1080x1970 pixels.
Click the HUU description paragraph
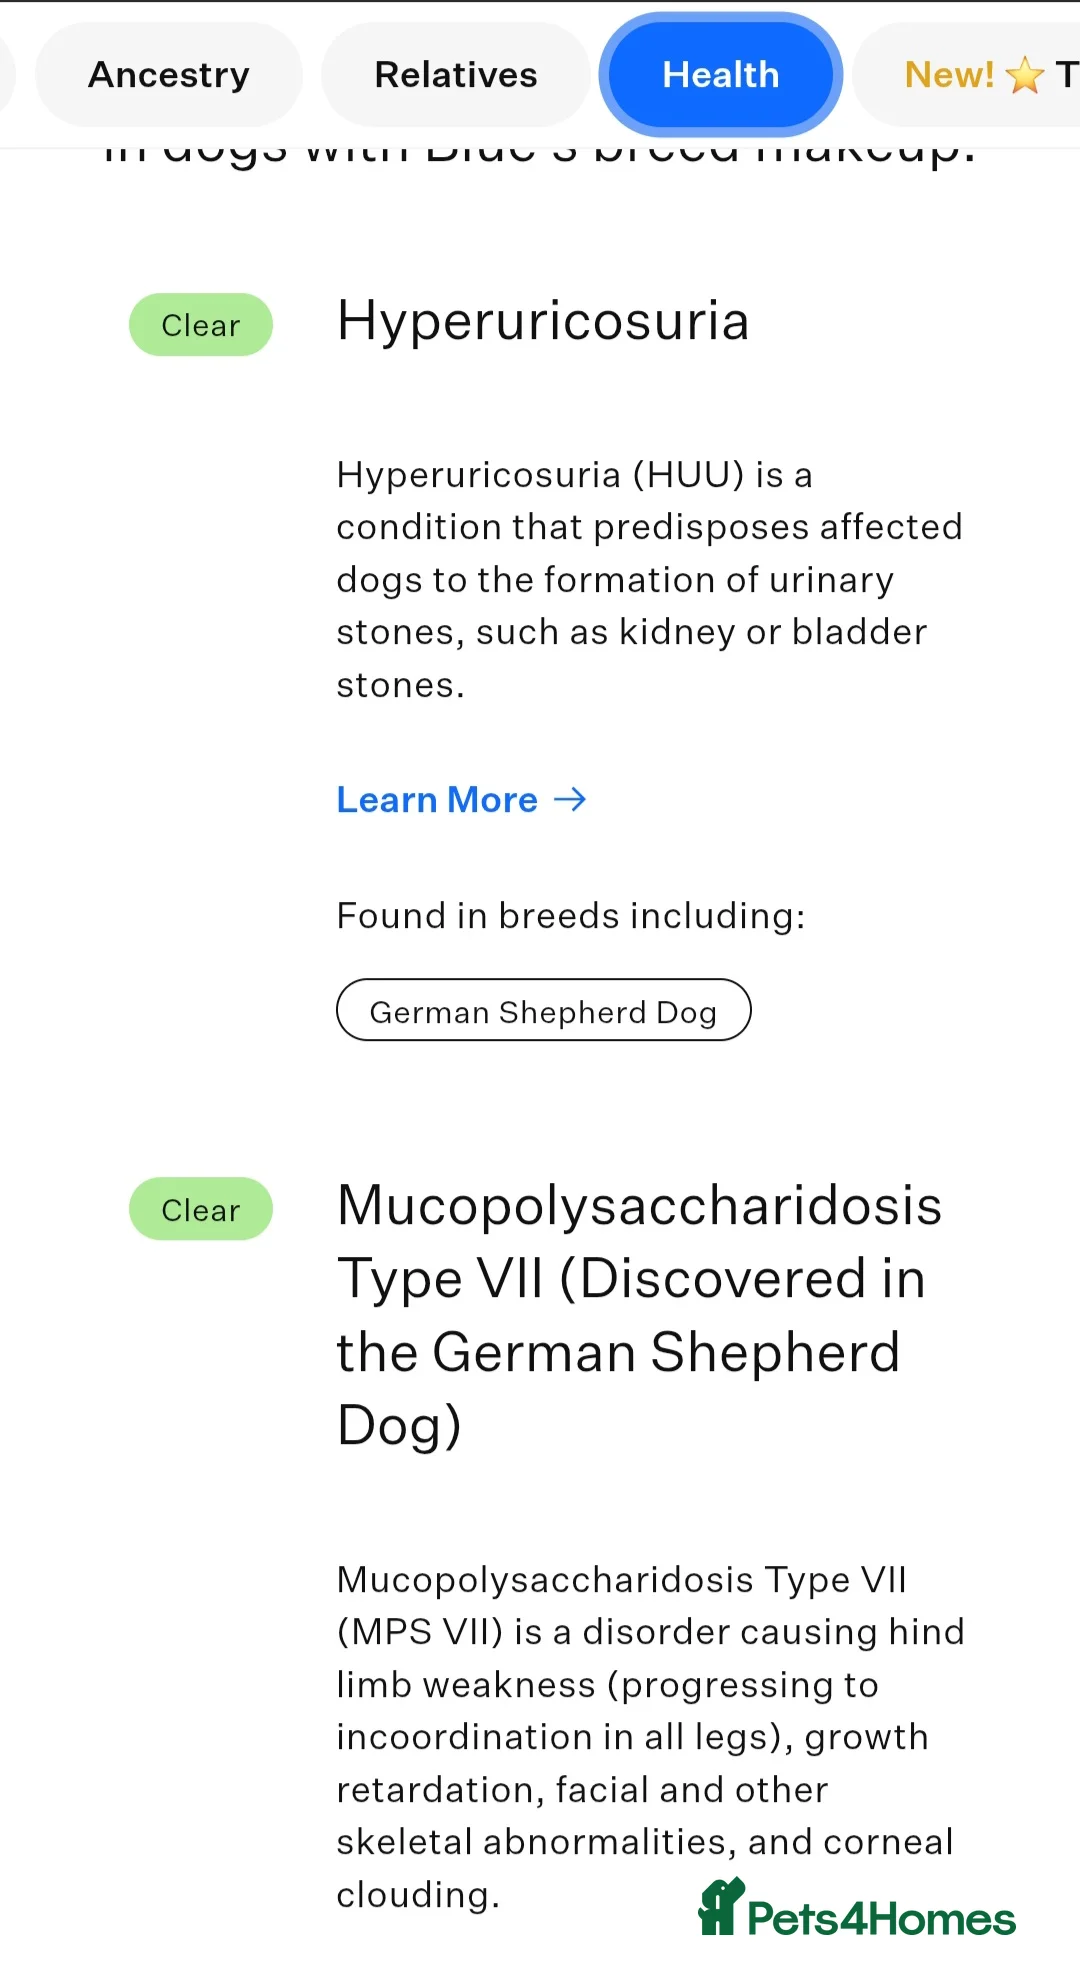pos(650,578)
